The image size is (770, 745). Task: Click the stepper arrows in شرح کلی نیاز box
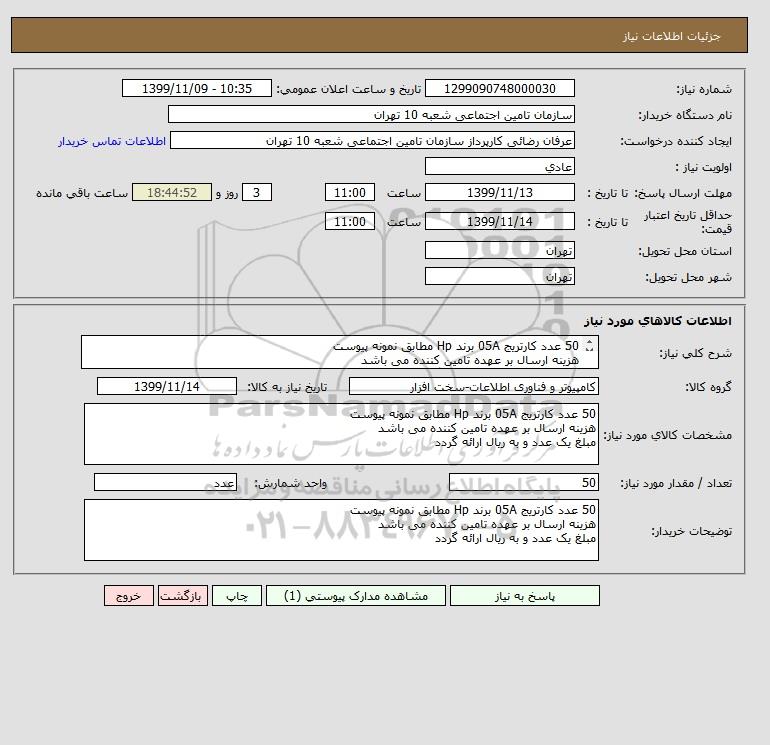(590, 346)
